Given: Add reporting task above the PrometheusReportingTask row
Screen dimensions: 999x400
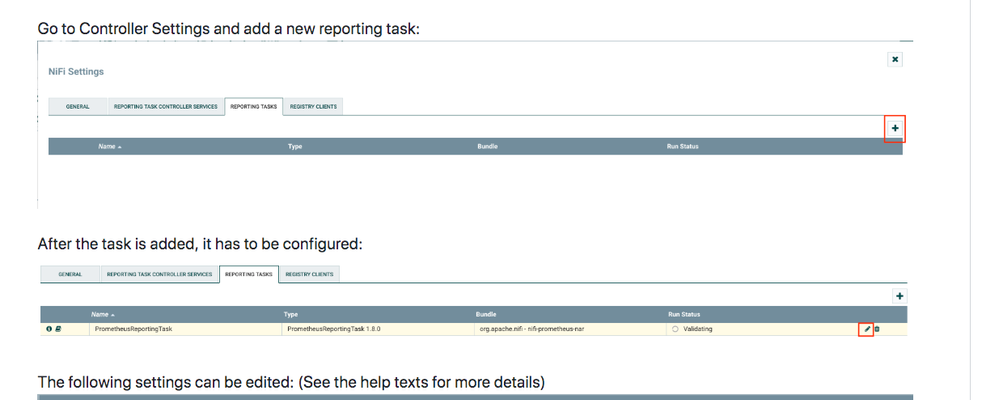Looking at the screenshot, I should (x=899, y=296).
